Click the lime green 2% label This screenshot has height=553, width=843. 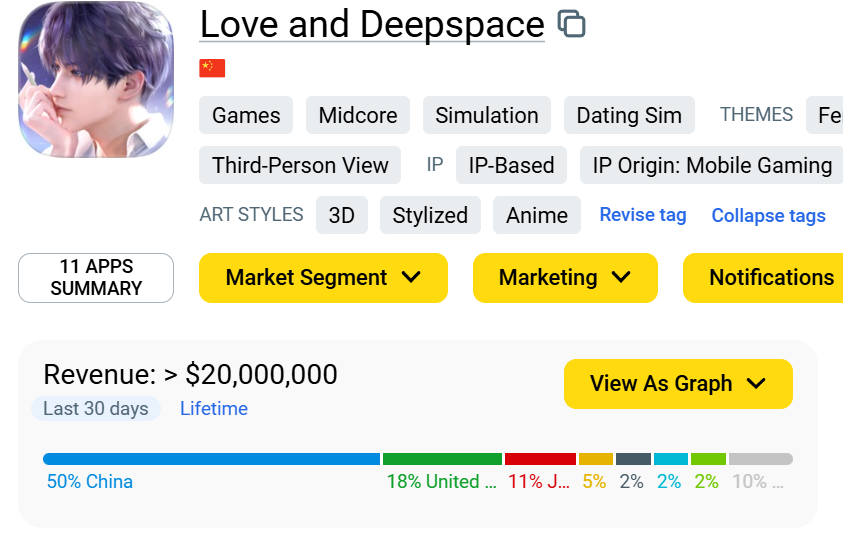tap(706, 482)
